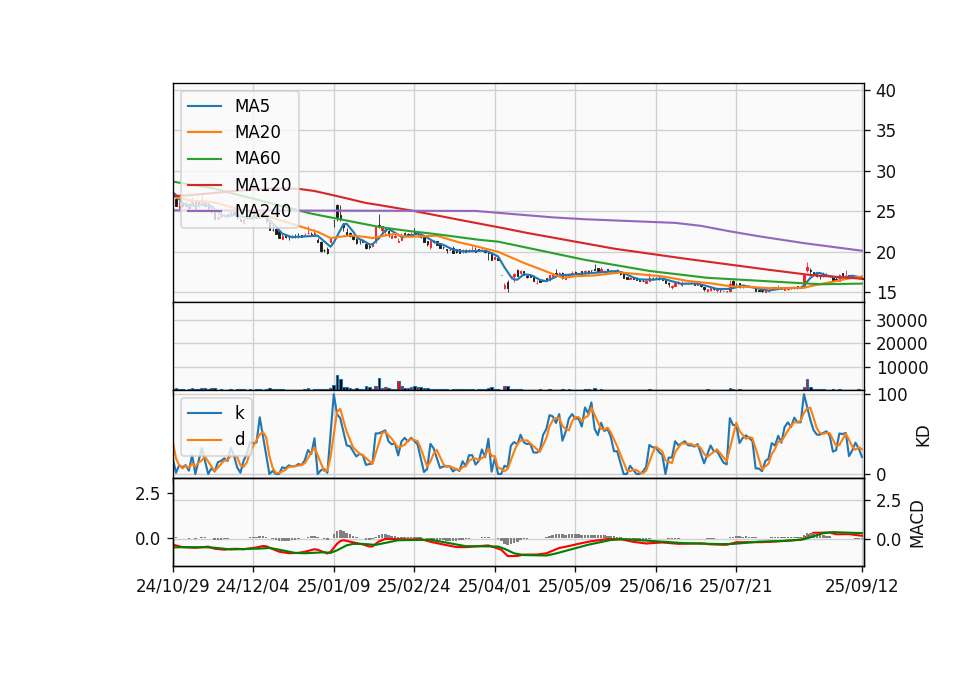Click the price axis value 20
This screenshot has height=690, width=960.
886,253
